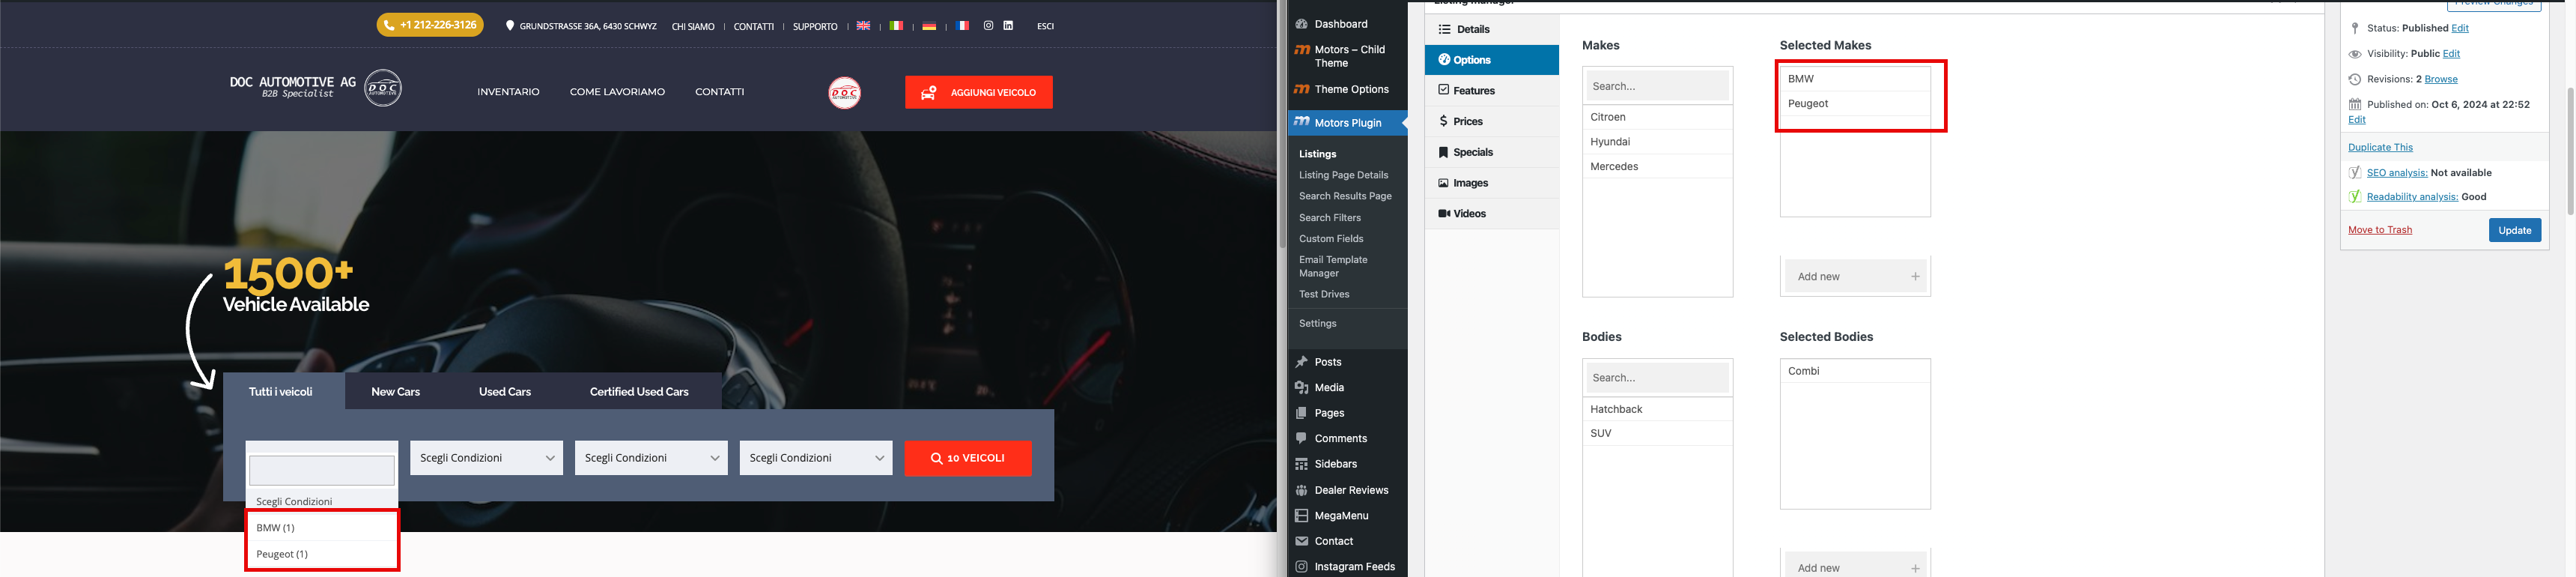Screen dimensions: 2576x577
Task: Click the Media icon in WordPress sidebar
Action: (x=1302, y=388)
